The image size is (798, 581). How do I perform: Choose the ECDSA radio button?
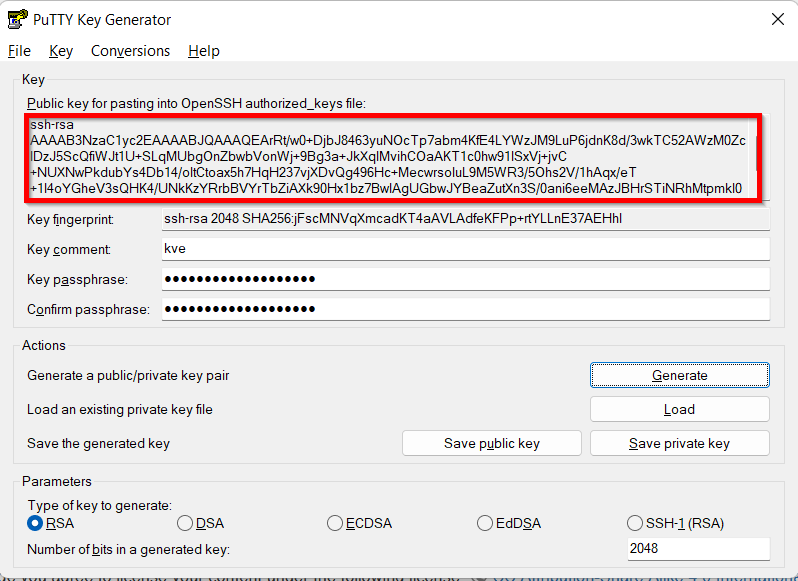[336, 523]
